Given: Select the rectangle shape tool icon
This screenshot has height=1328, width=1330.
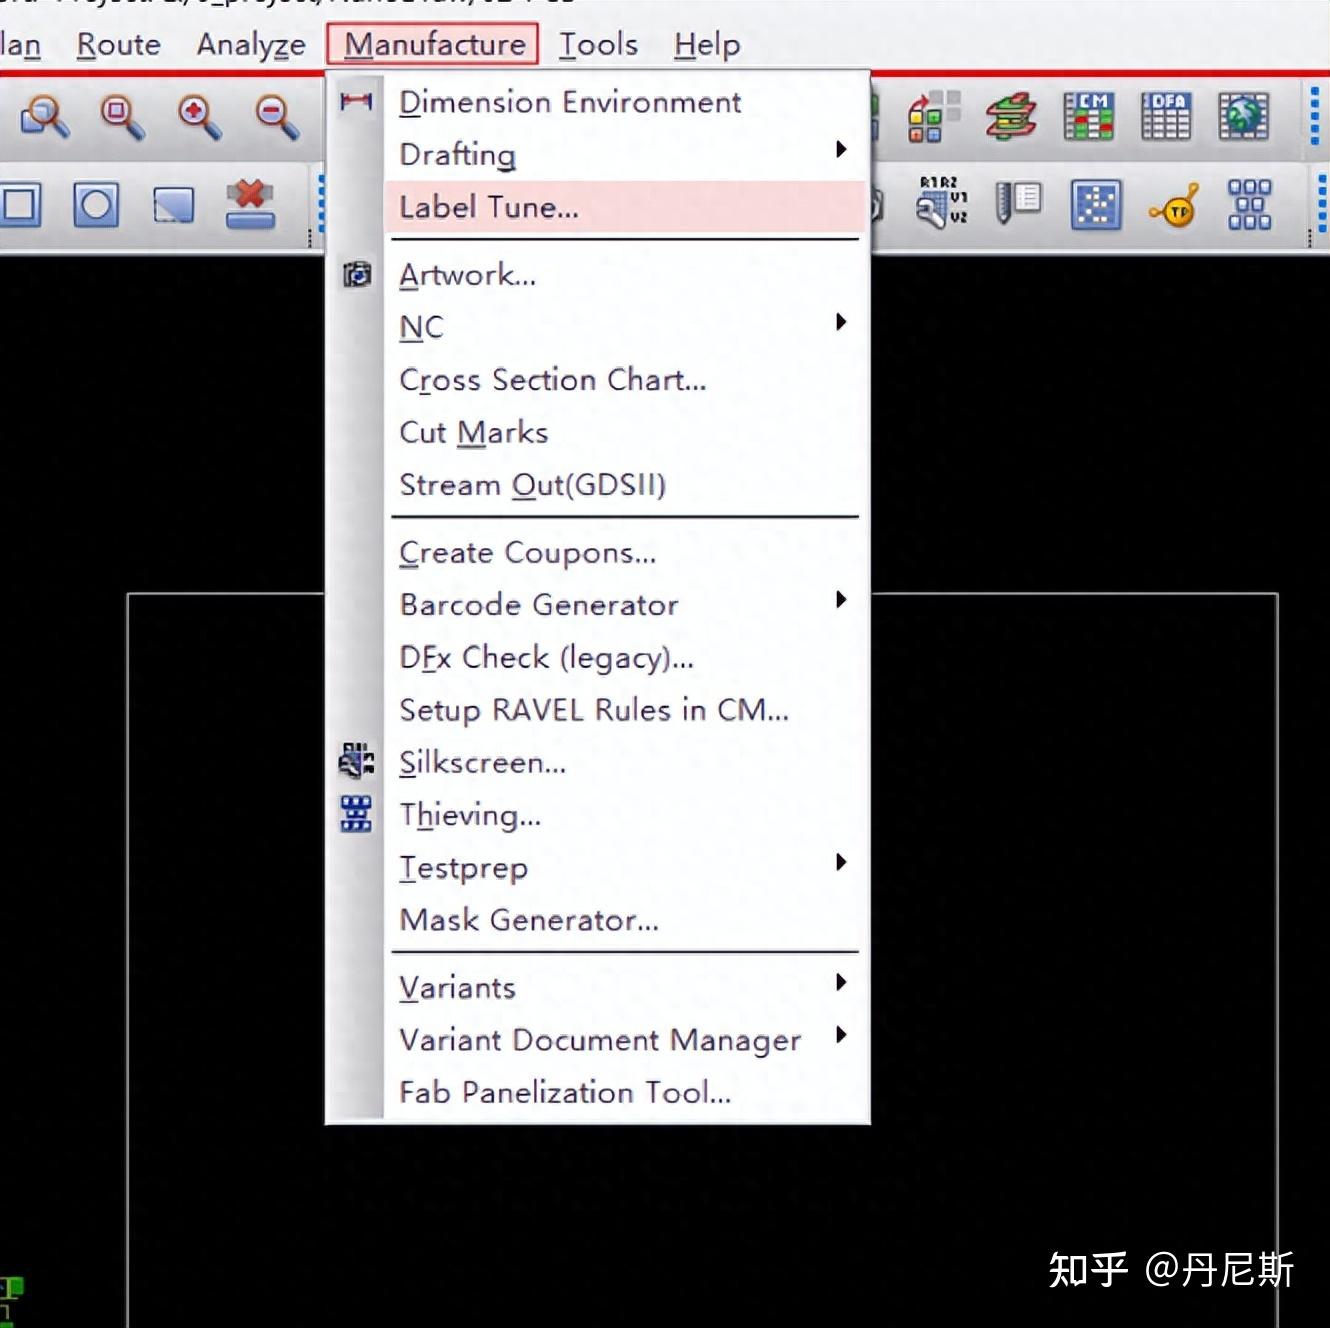Looking at the screenshot, I should (x=21, y=205).
